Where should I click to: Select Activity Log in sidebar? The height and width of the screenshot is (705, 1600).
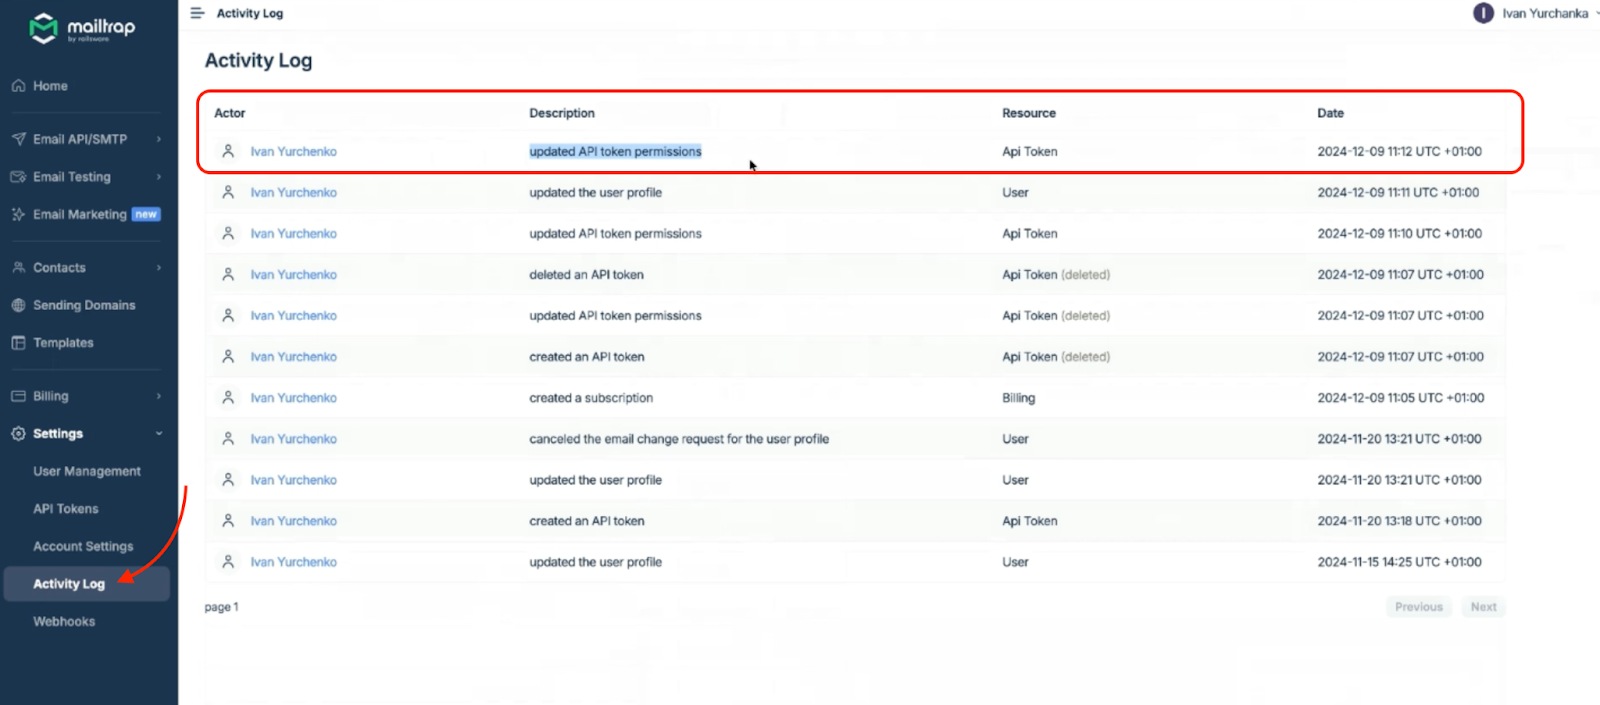coord(86,584)
